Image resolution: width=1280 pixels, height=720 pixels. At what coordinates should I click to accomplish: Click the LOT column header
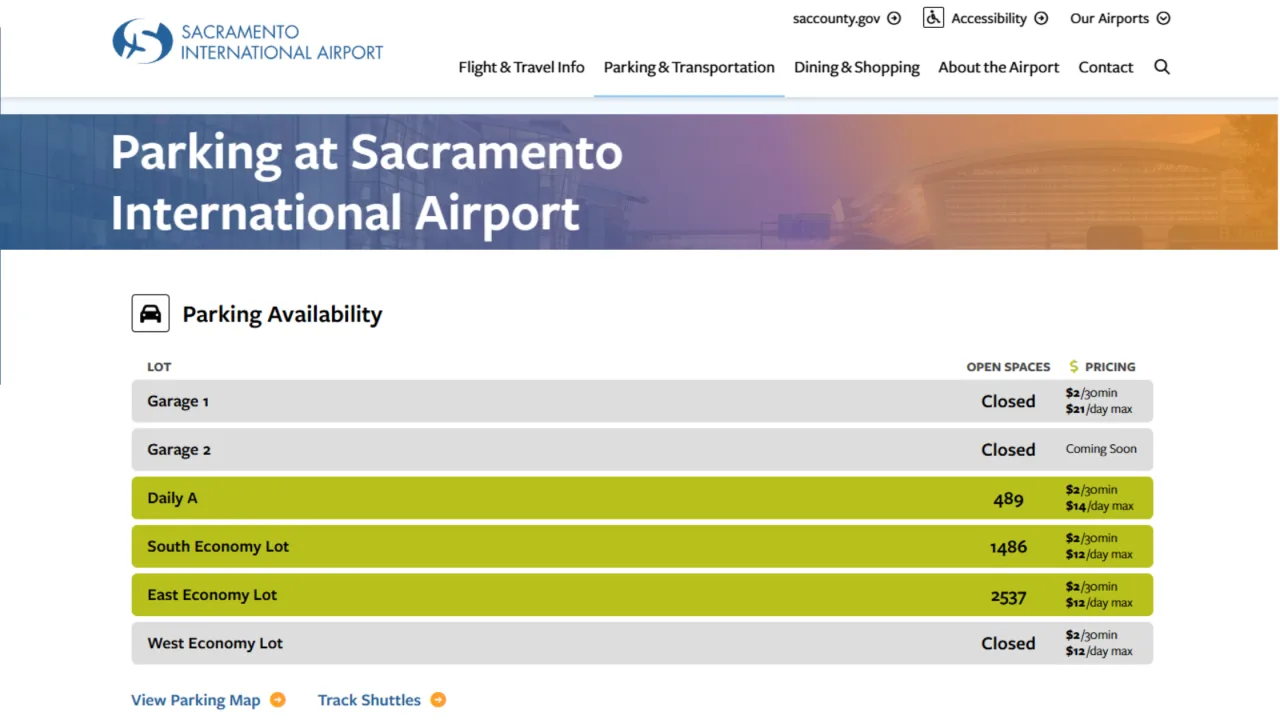159,367
